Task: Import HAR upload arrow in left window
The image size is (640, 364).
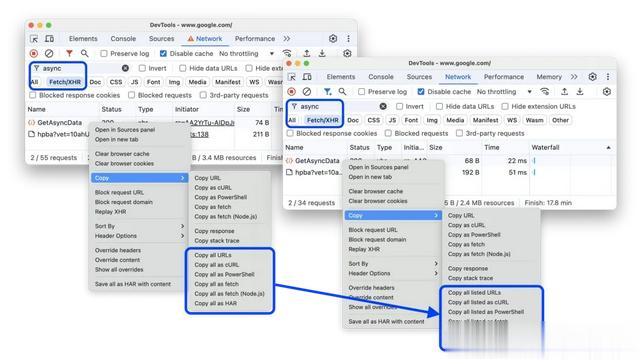Action: pyautogui.click(x=307, y=53)
